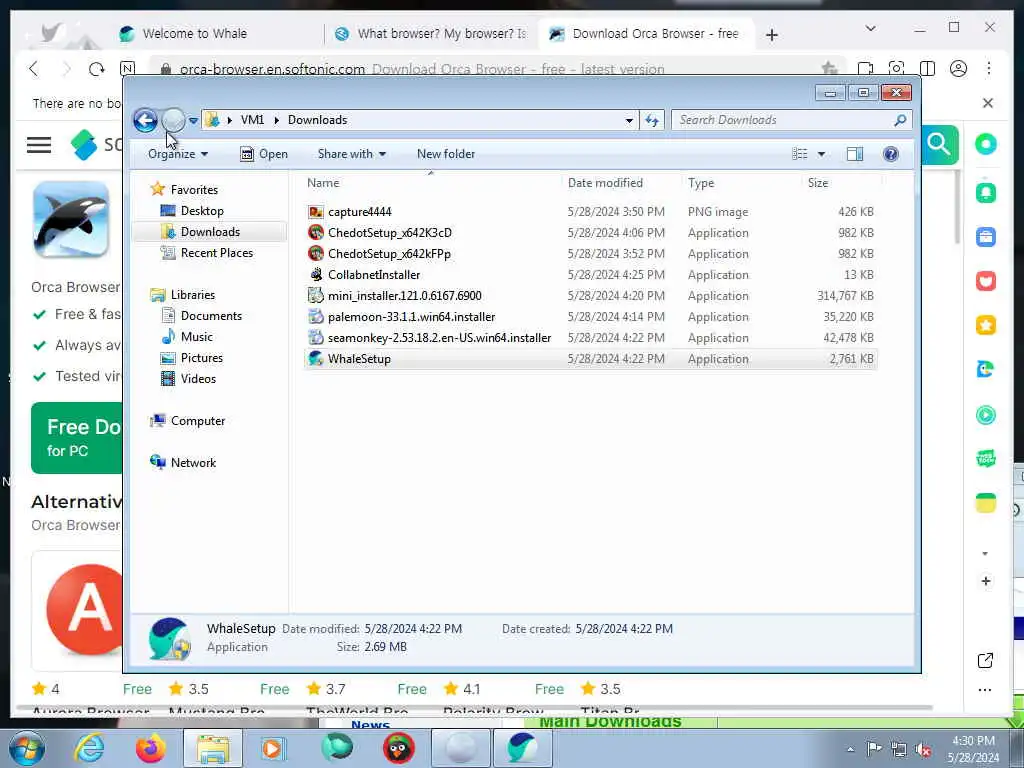Open Windows Explorer taskbar button

pos(213,748)
